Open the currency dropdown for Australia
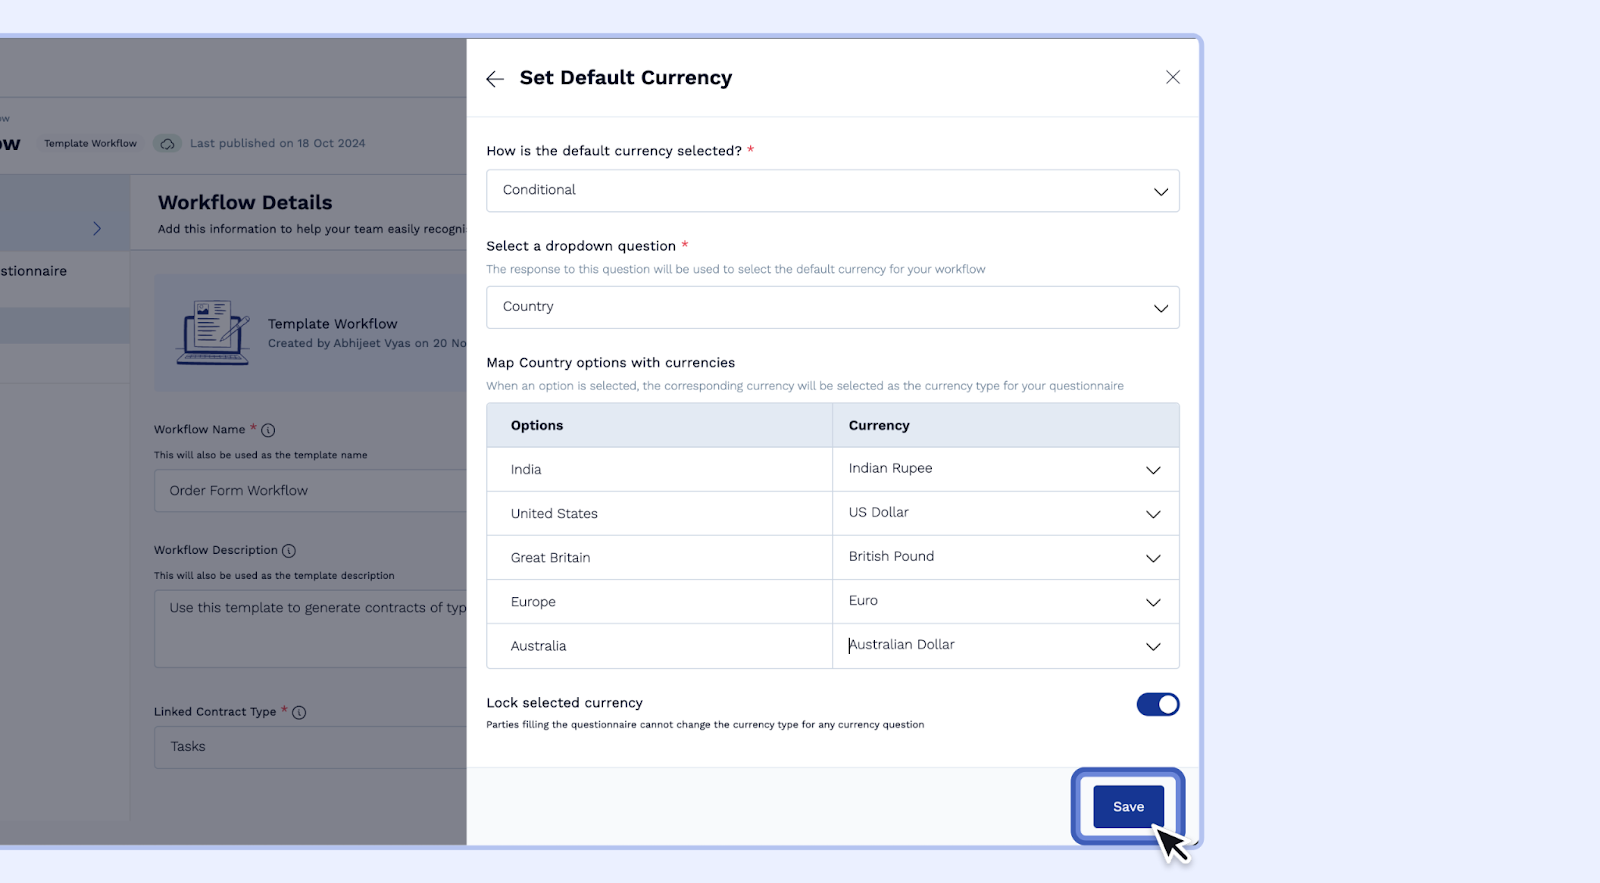This screenshot has width=1600, height=883. point(1006,646)
